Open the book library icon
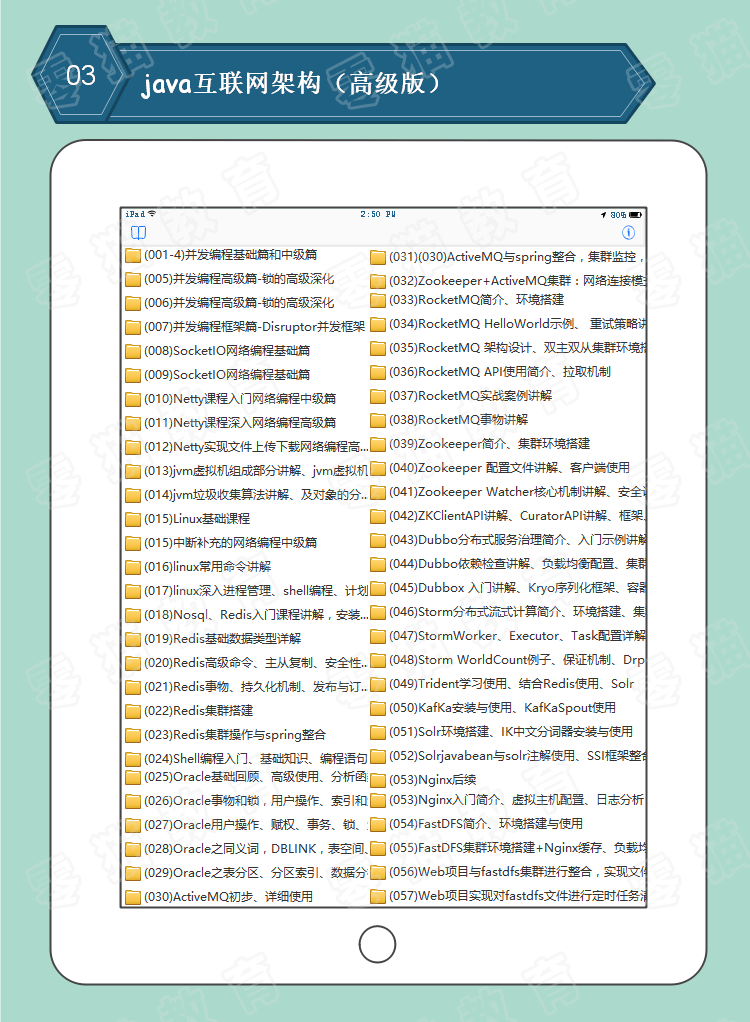Viewport: 750px width, 1022px height. tap(139, 233)
